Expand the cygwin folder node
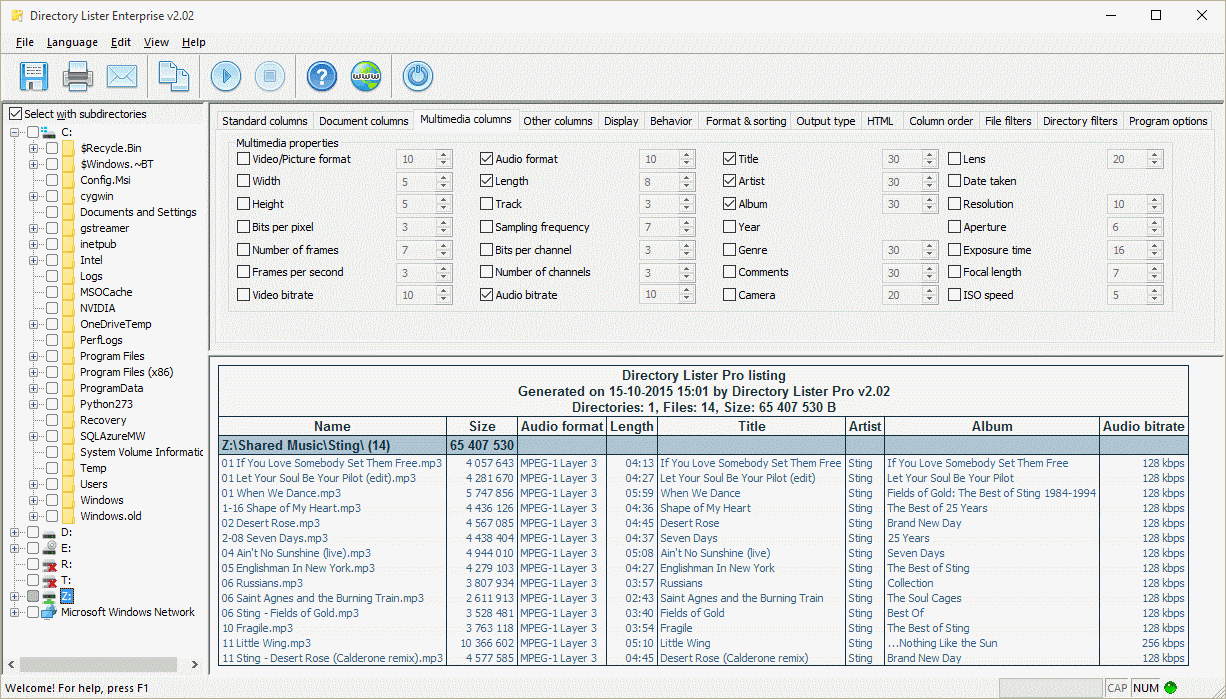 (34, 196)
